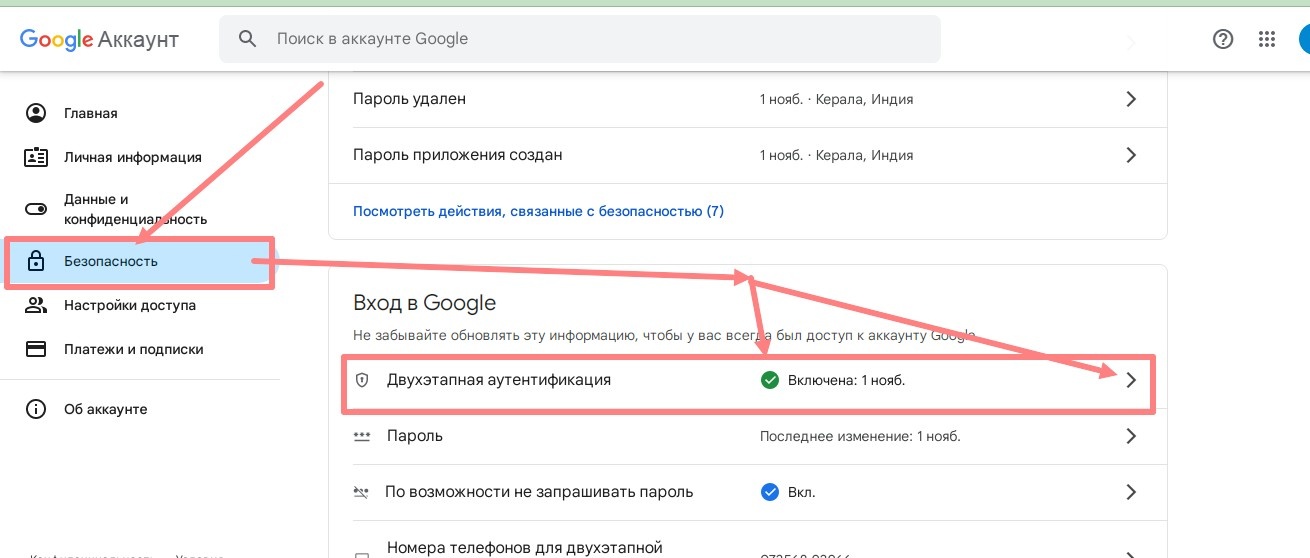Viewport: 1310px width, 558px height.
Task: Open the Google apps grid icon
Action: (x=1267, y=39)
